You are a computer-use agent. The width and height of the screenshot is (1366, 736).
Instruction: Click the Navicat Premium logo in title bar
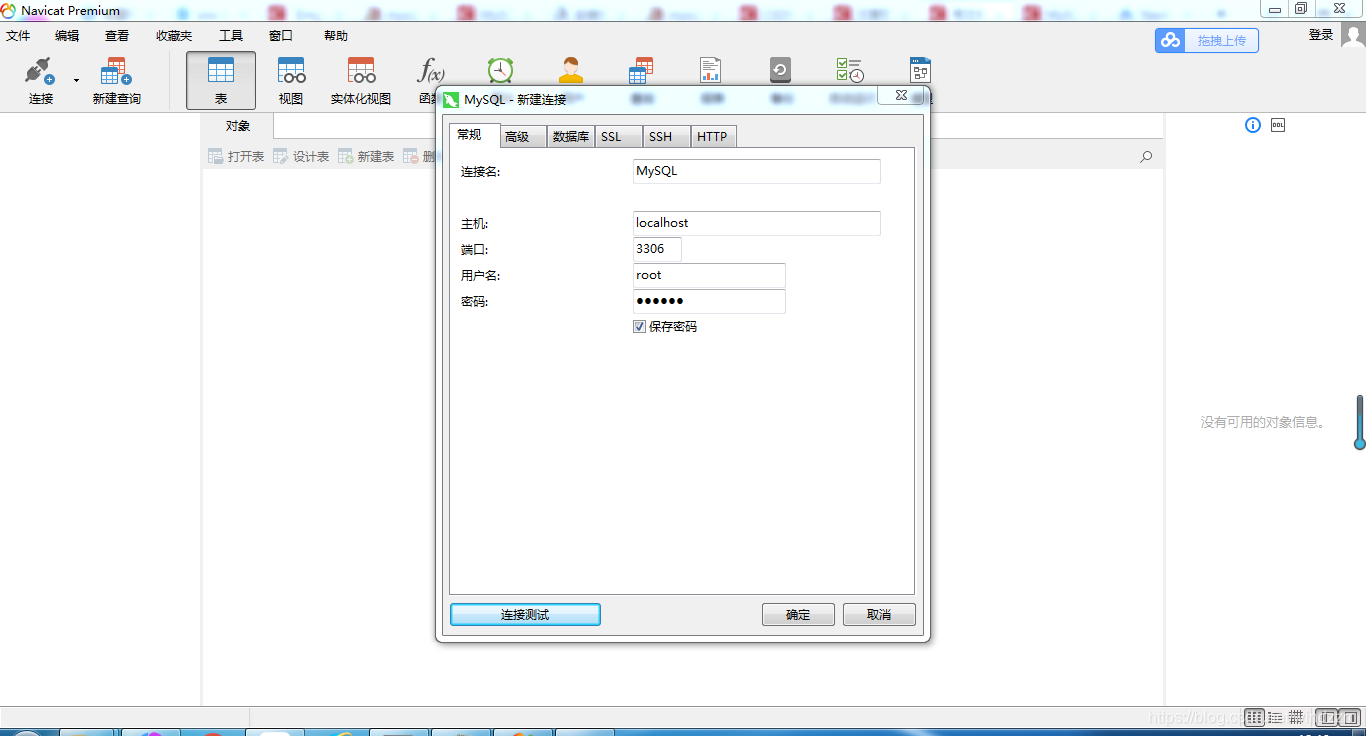9,10
